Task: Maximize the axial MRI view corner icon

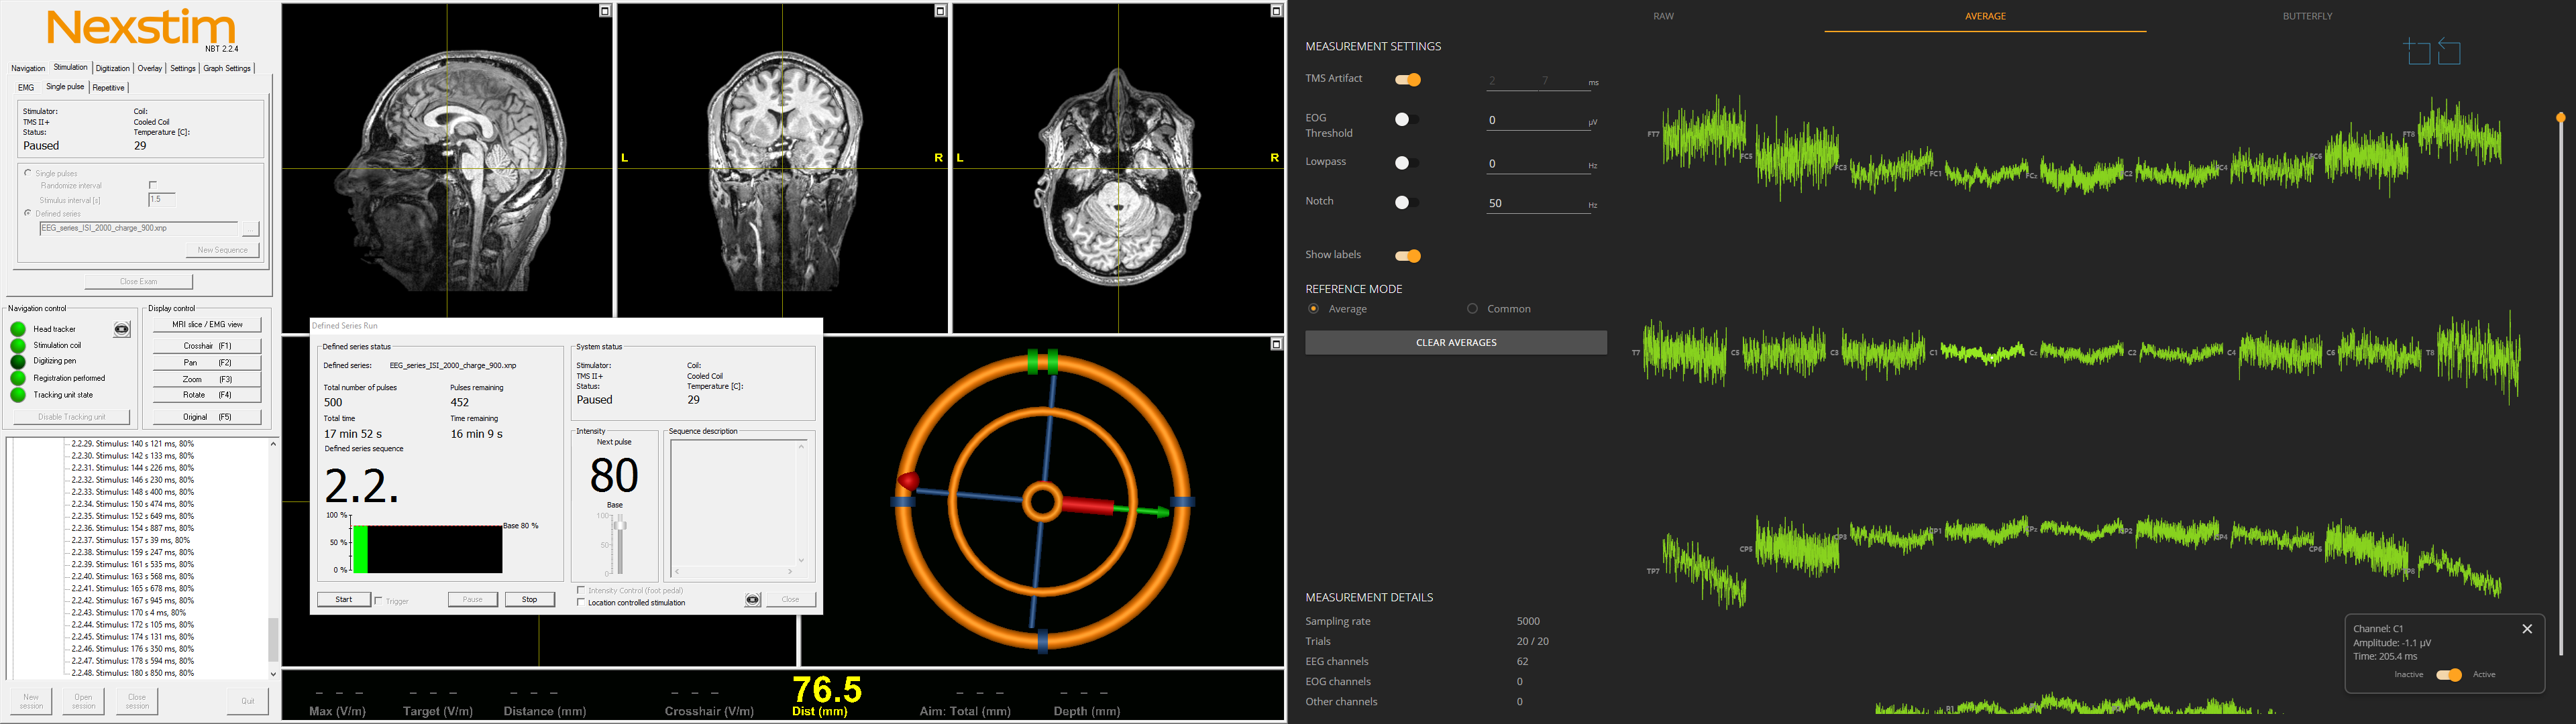Action: pyautogui.click(x=1276, y=11)
